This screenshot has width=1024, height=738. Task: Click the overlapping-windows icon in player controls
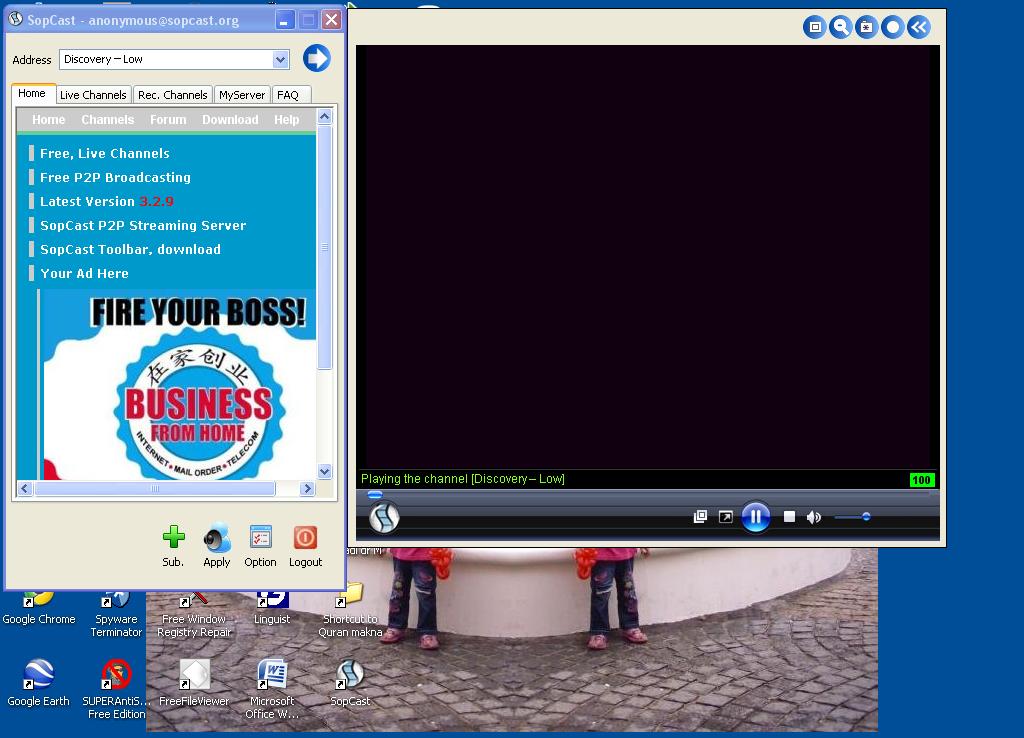pos(700,517)
